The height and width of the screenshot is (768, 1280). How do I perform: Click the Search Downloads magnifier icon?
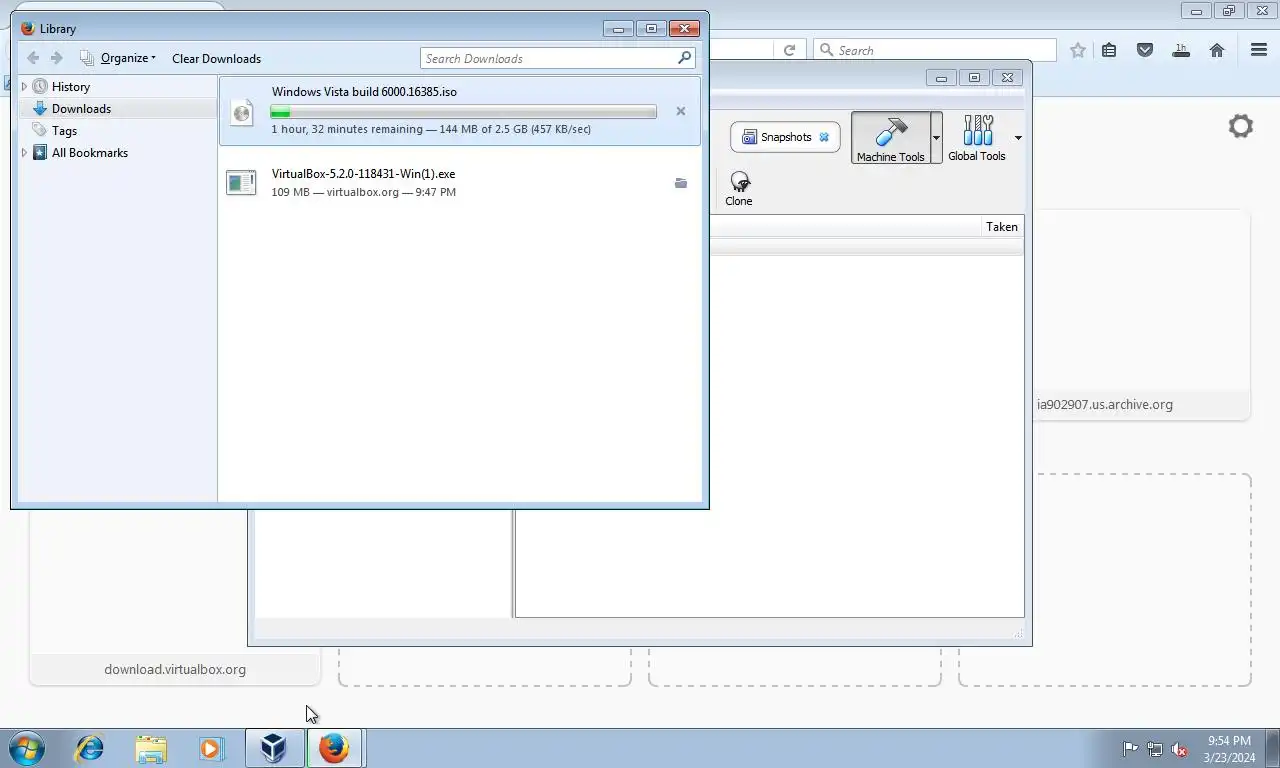(685, 58)
